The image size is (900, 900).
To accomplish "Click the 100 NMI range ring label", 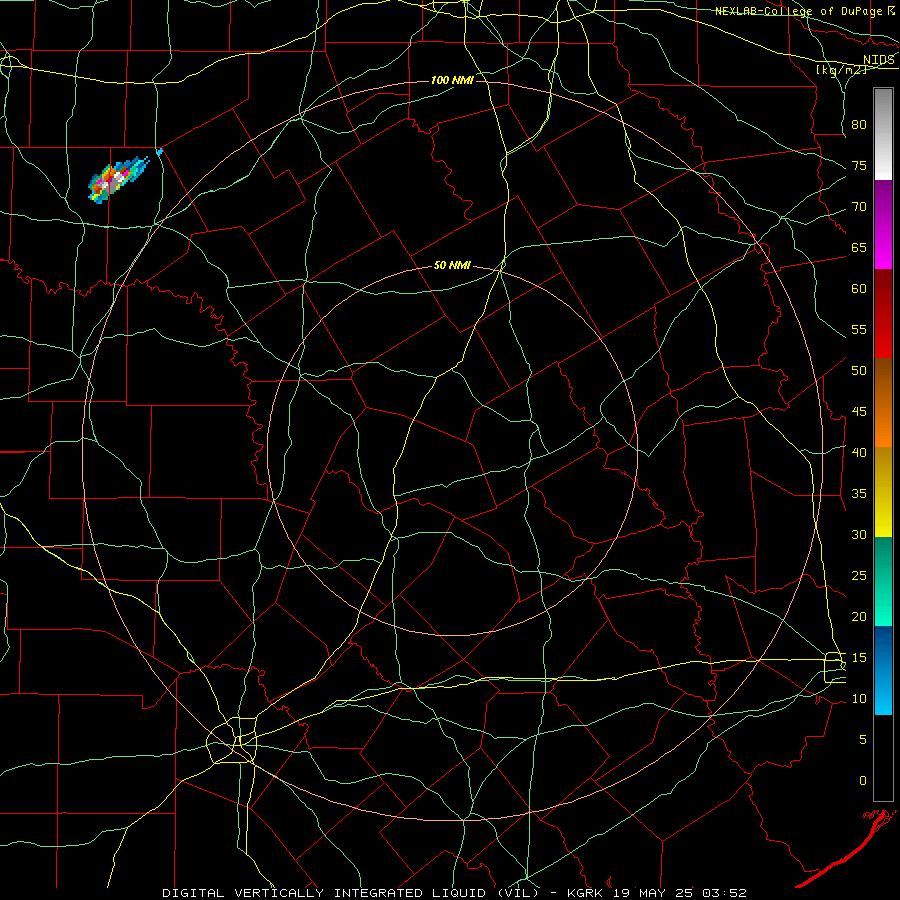I will (x=452, y=80).
